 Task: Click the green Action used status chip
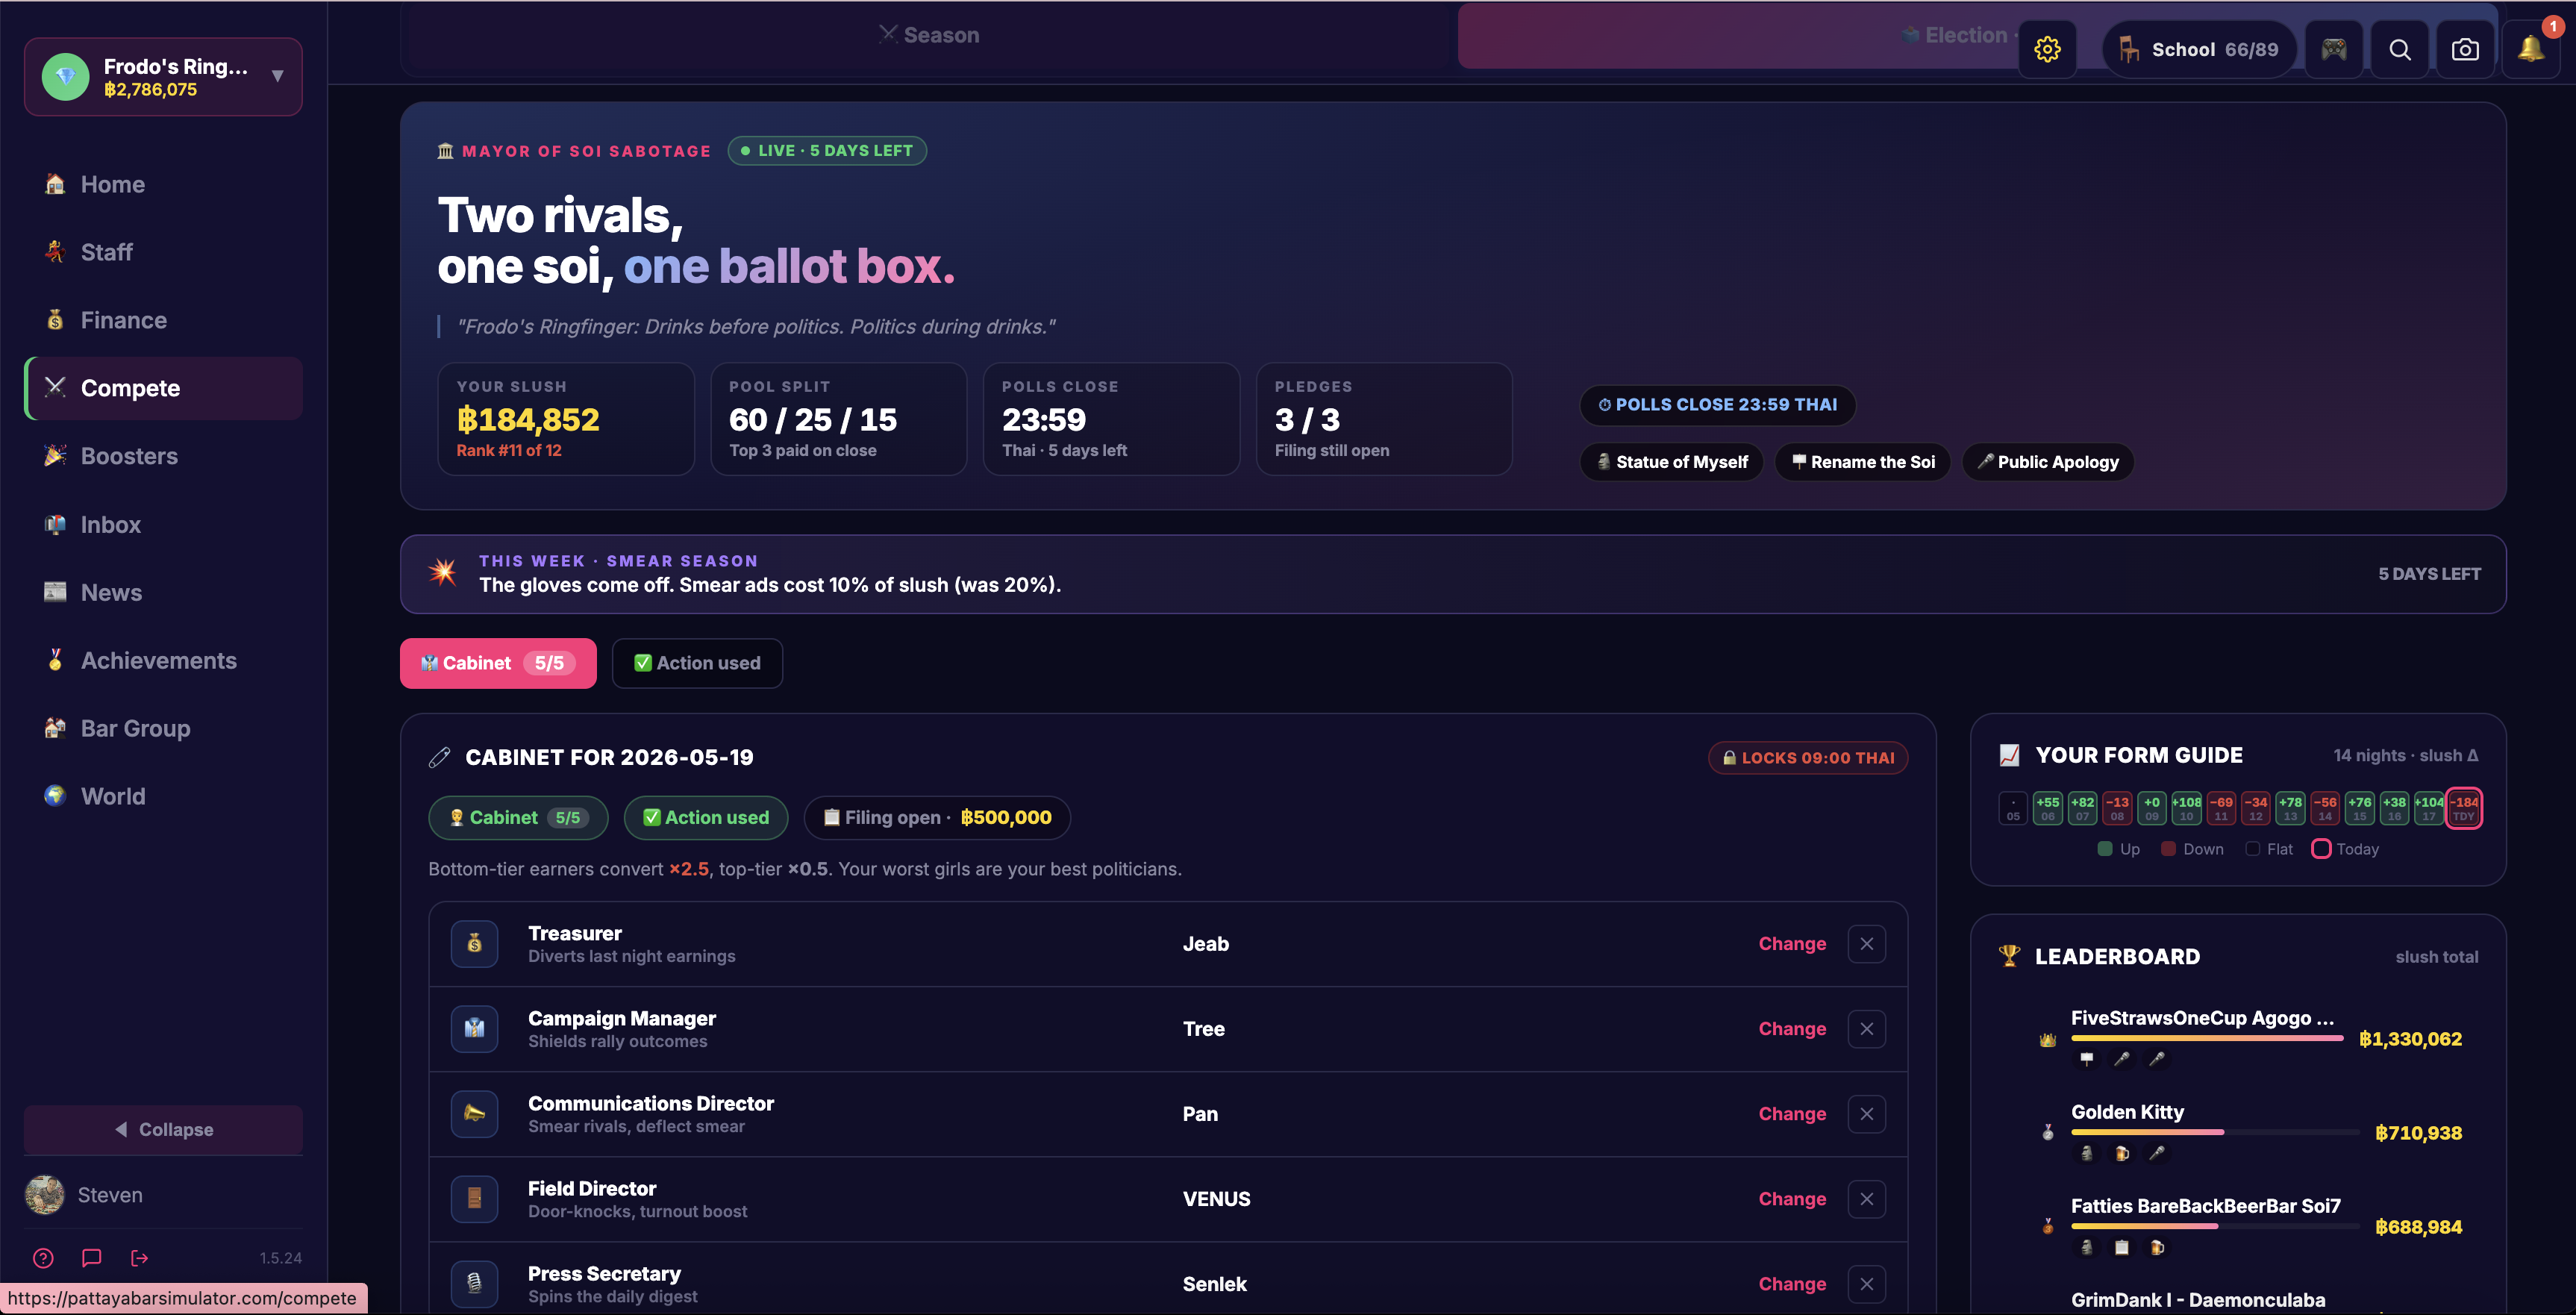coord(706,818)
